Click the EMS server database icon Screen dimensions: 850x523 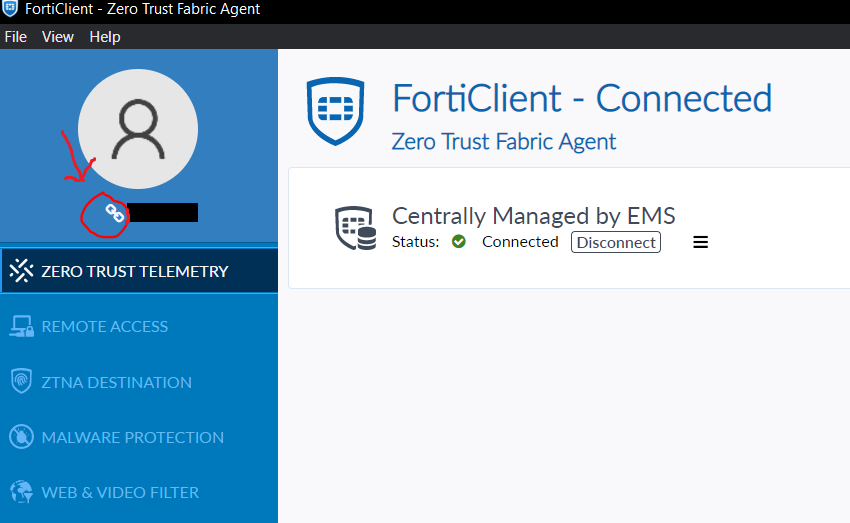[x=355, y=228]
